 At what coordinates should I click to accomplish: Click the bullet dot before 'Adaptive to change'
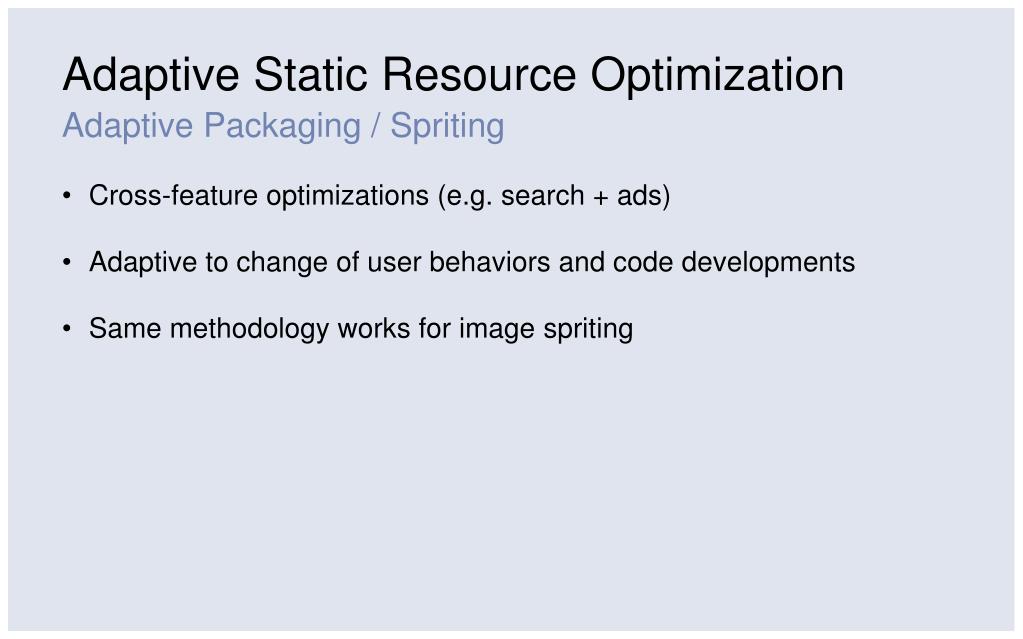[67, 262]
